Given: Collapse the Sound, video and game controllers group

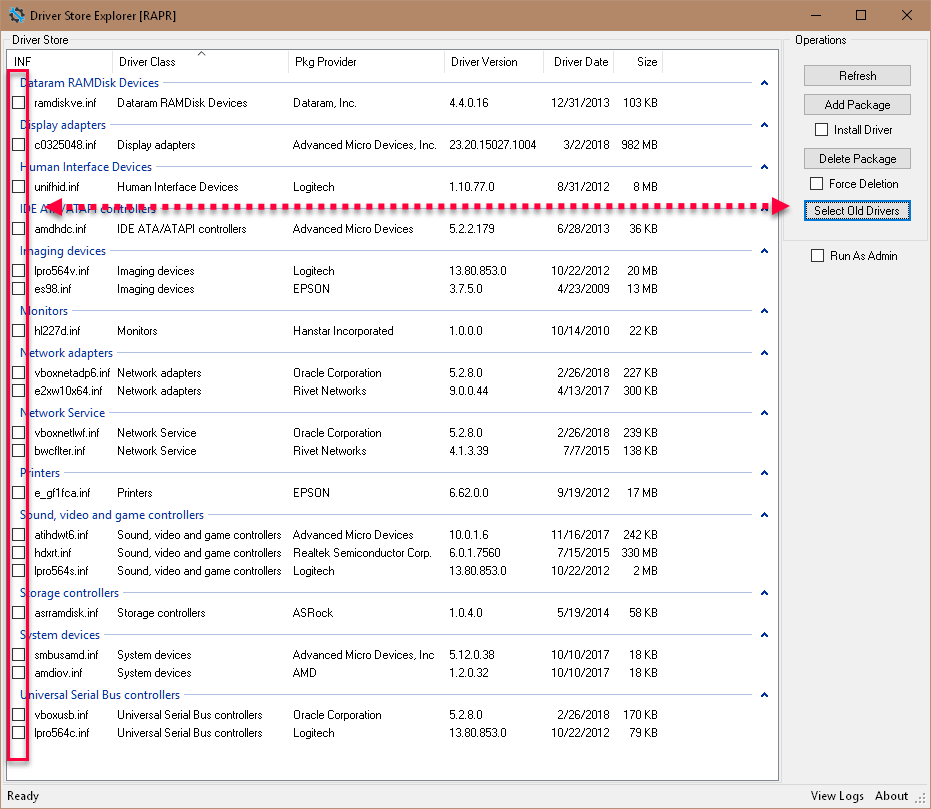Looking at the screenshot, I should (764, 515).
